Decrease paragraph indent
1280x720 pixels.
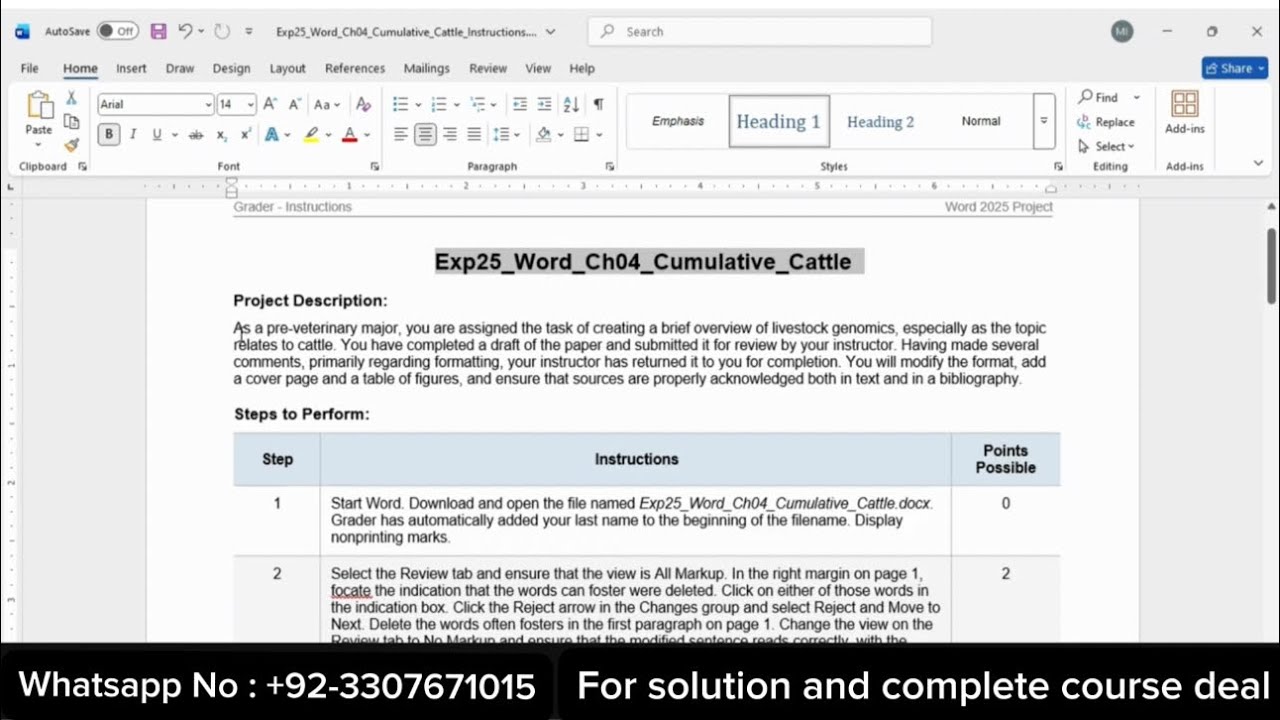tap(519, 104)
